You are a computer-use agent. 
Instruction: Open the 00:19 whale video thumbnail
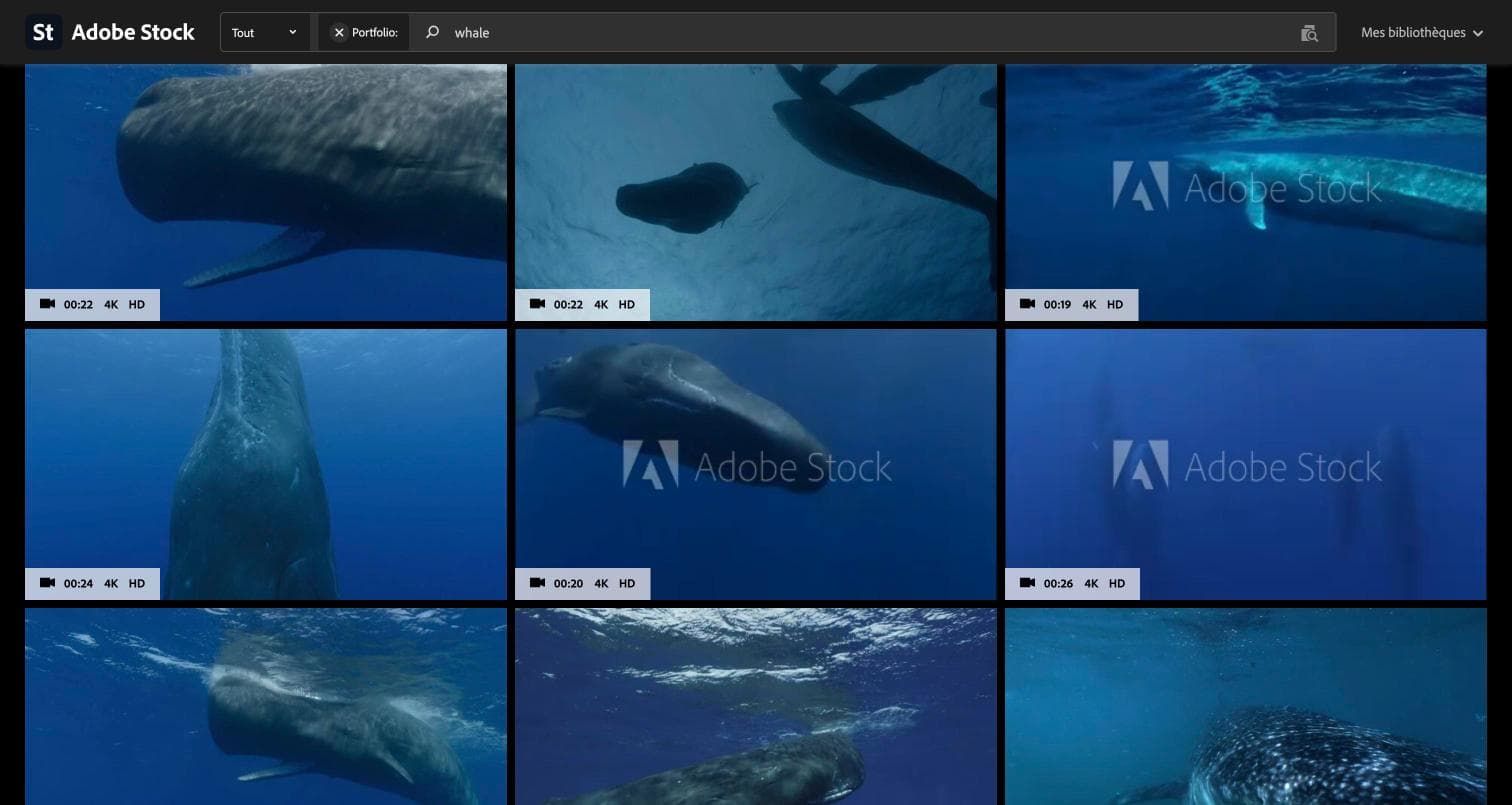click(x=1246, y=192)
